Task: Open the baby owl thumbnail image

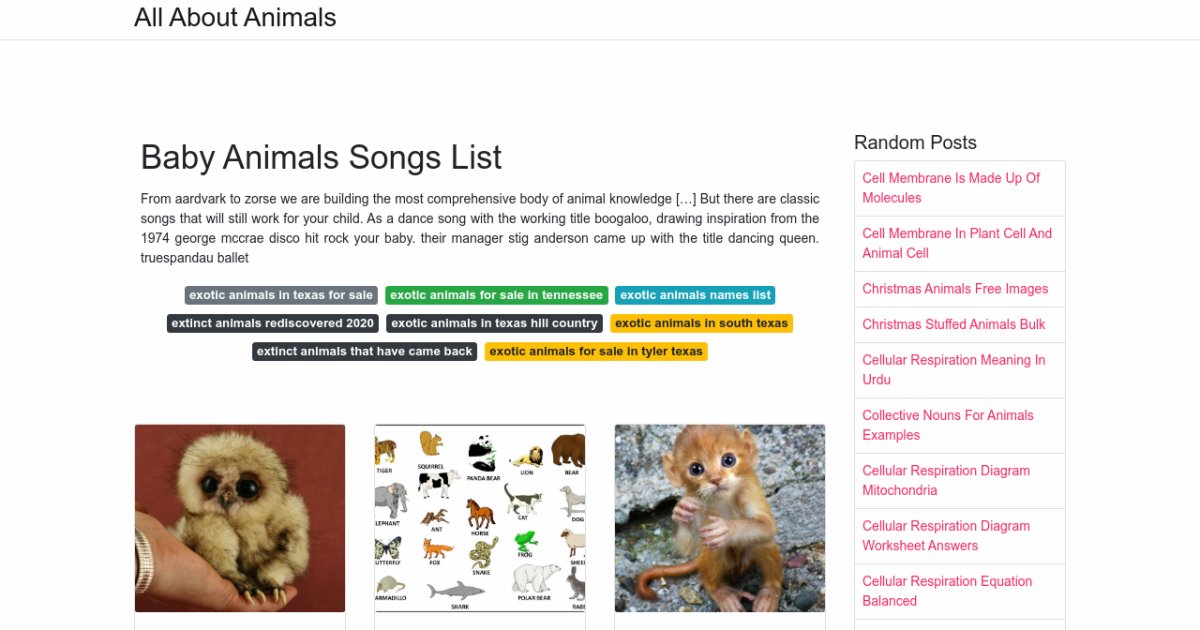Action: click(240, 518)
